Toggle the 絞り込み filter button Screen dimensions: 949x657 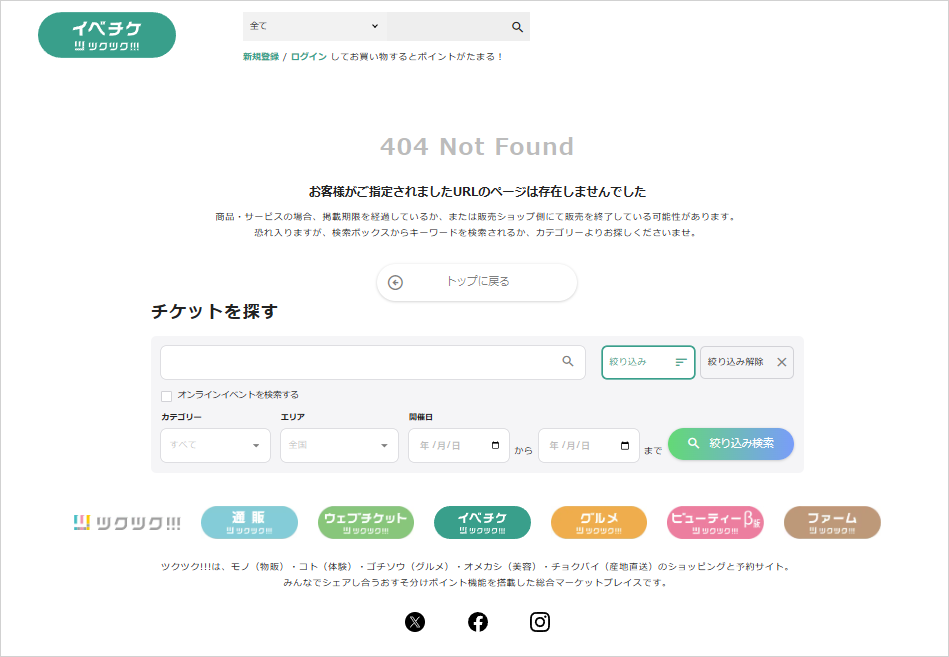[647, 362]
